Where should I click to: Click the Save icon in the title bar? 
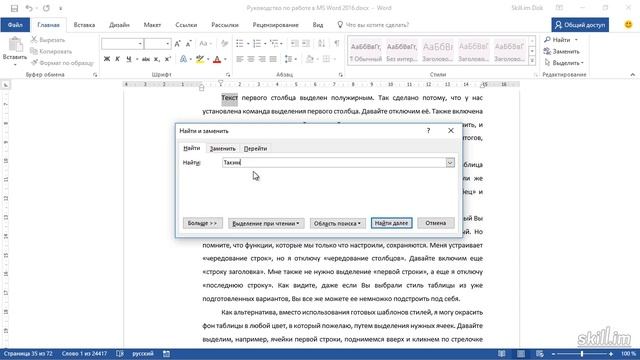pyautogui.click(x=14, y=8)
